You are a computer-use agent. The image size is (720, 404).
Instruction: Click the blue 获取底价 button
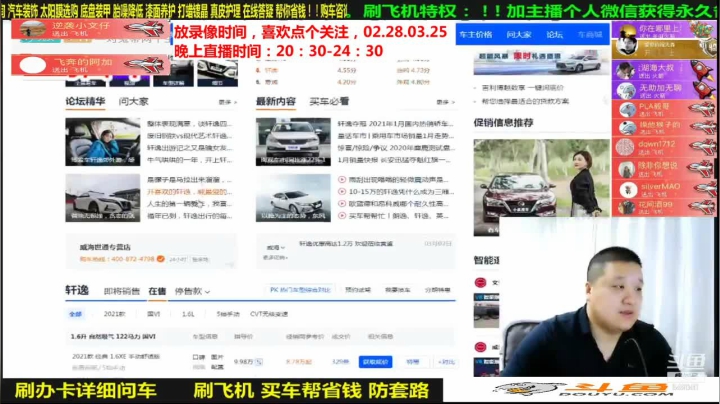click(x=375, y=362)
